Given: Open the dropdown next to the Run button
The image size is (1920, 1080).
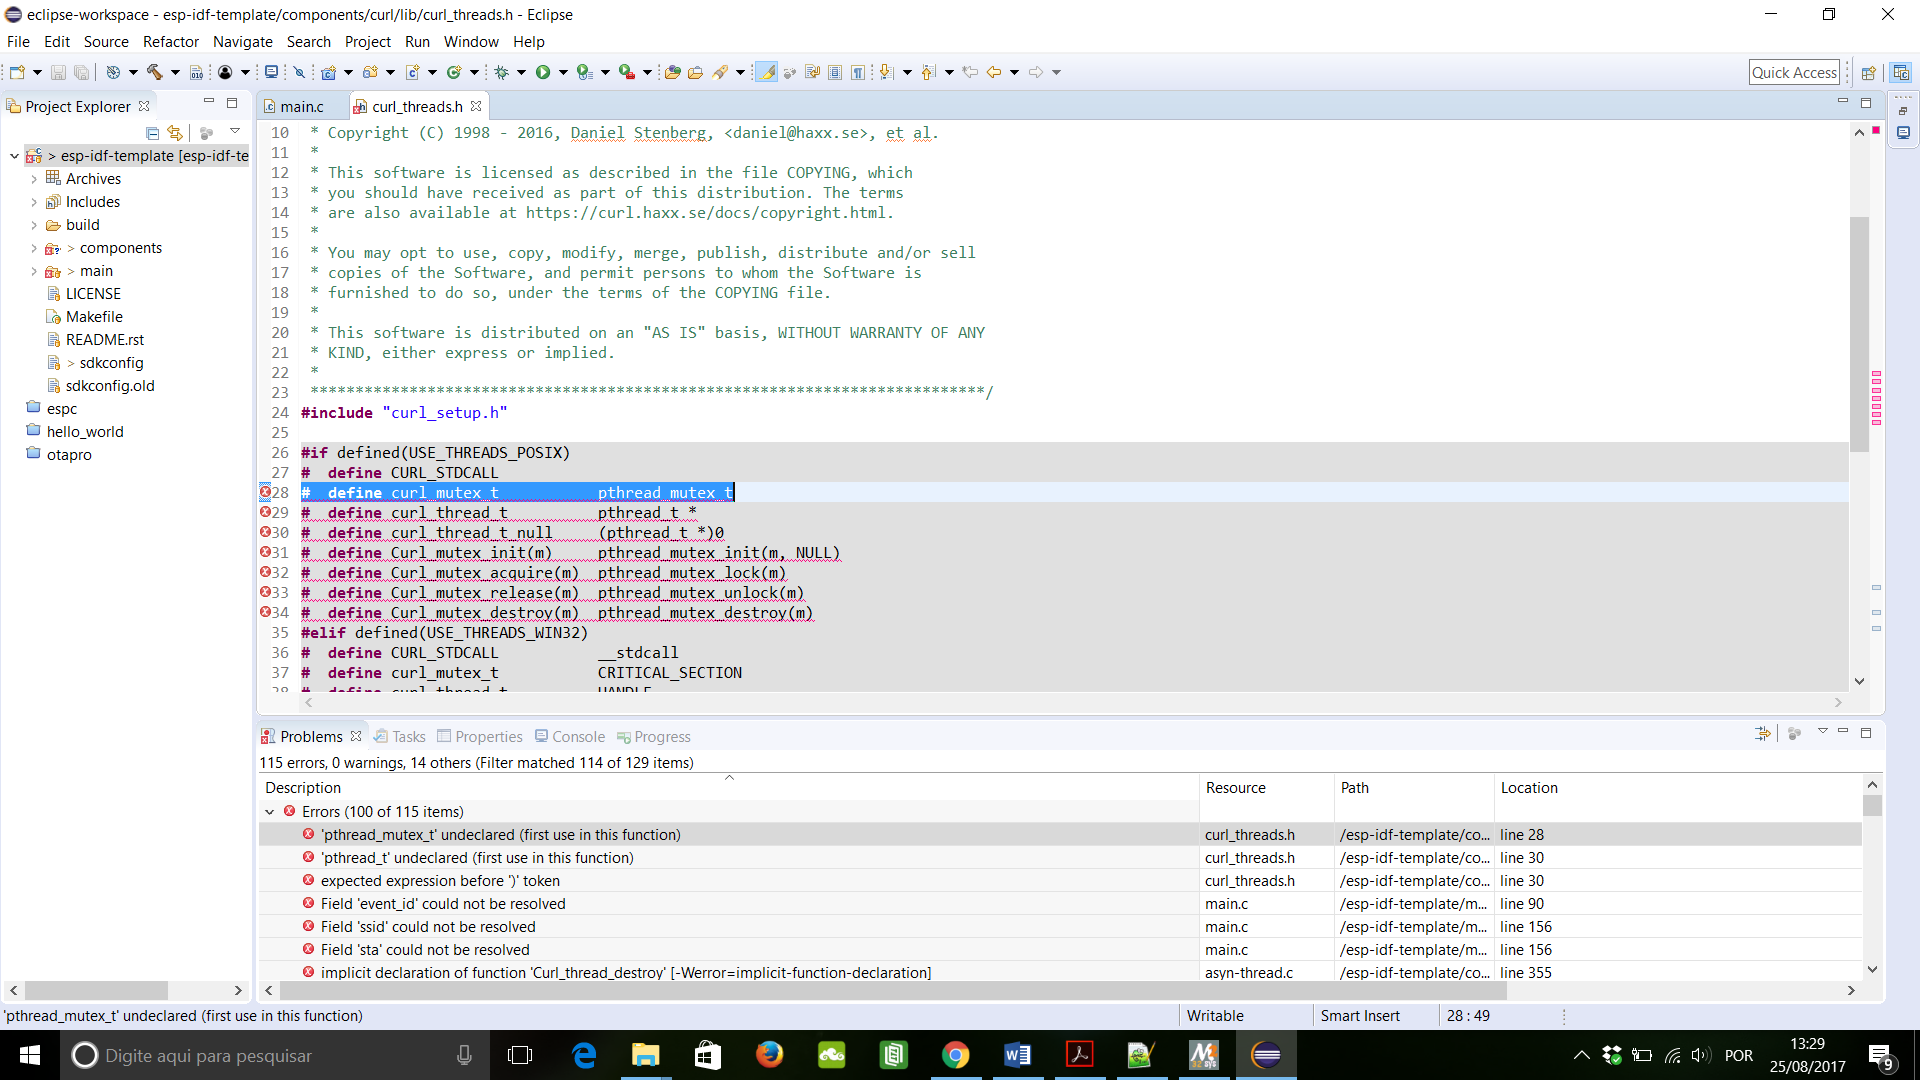Looking at the screenshot, I should 561,71.
